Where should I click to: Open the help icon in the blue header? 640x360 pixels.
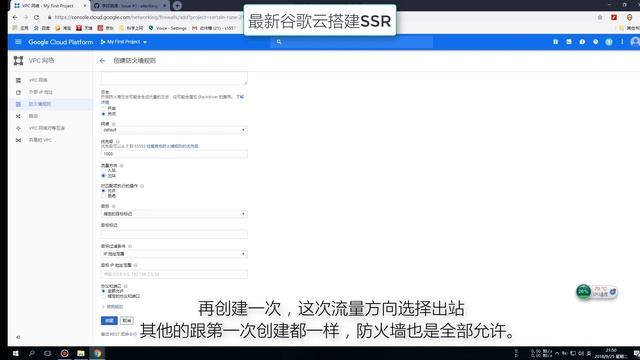tap(596, 42)
